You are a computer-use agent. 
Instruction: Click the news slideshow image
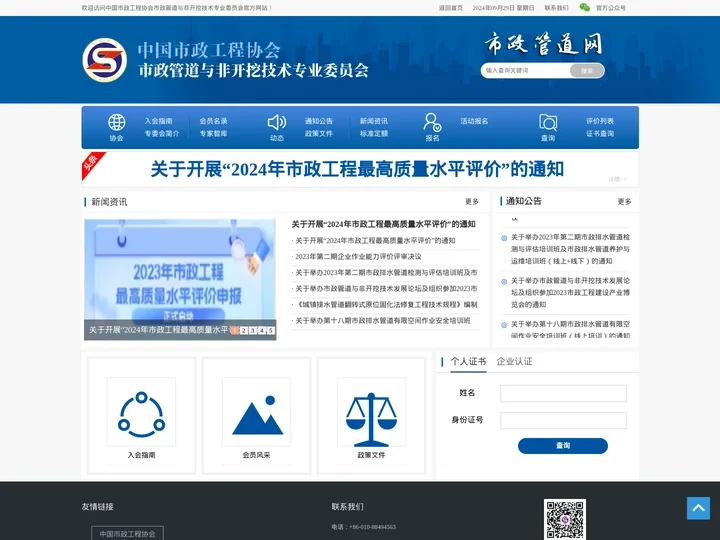pyautogui.click(x=180, y=279)
